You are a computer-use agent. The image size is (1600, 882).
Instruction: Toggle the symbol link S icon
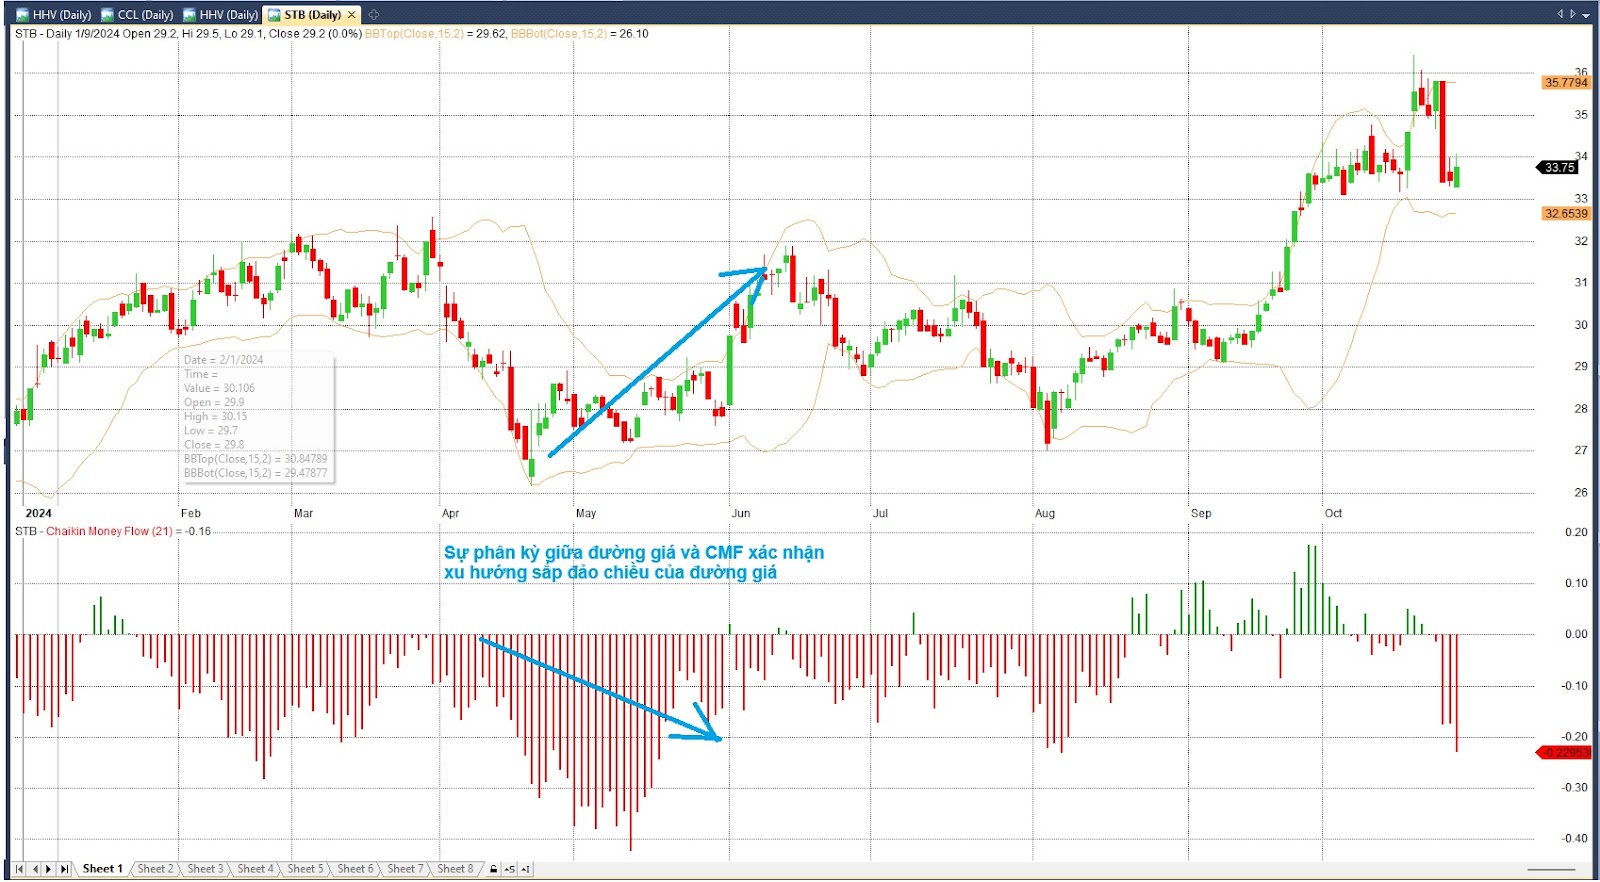[510, 869]
